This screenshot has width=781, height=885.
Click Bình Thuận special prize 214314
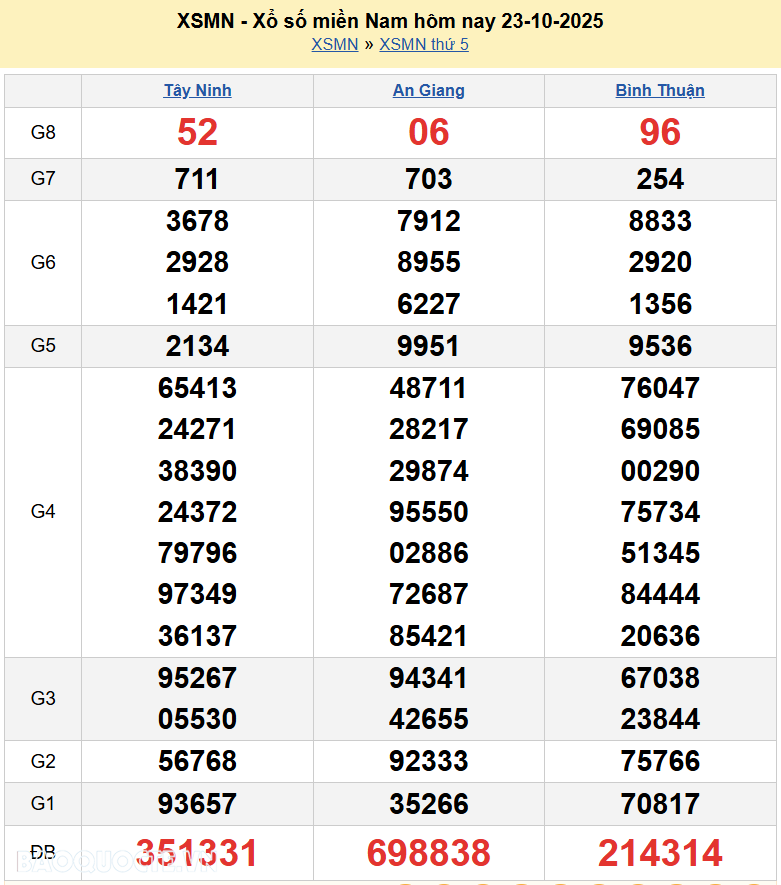(660, 853)
